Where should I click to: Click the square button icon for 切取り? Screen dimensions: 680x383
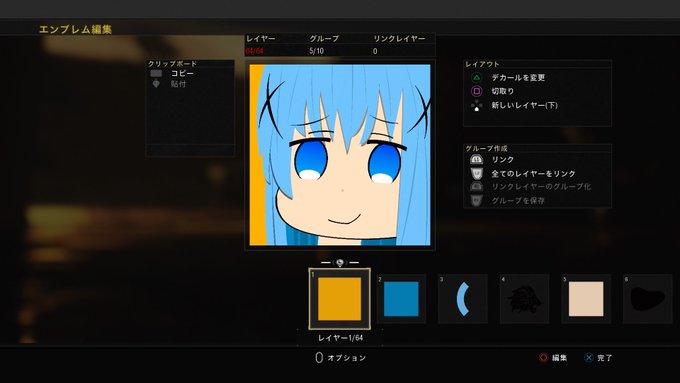[x=476, y=91]
